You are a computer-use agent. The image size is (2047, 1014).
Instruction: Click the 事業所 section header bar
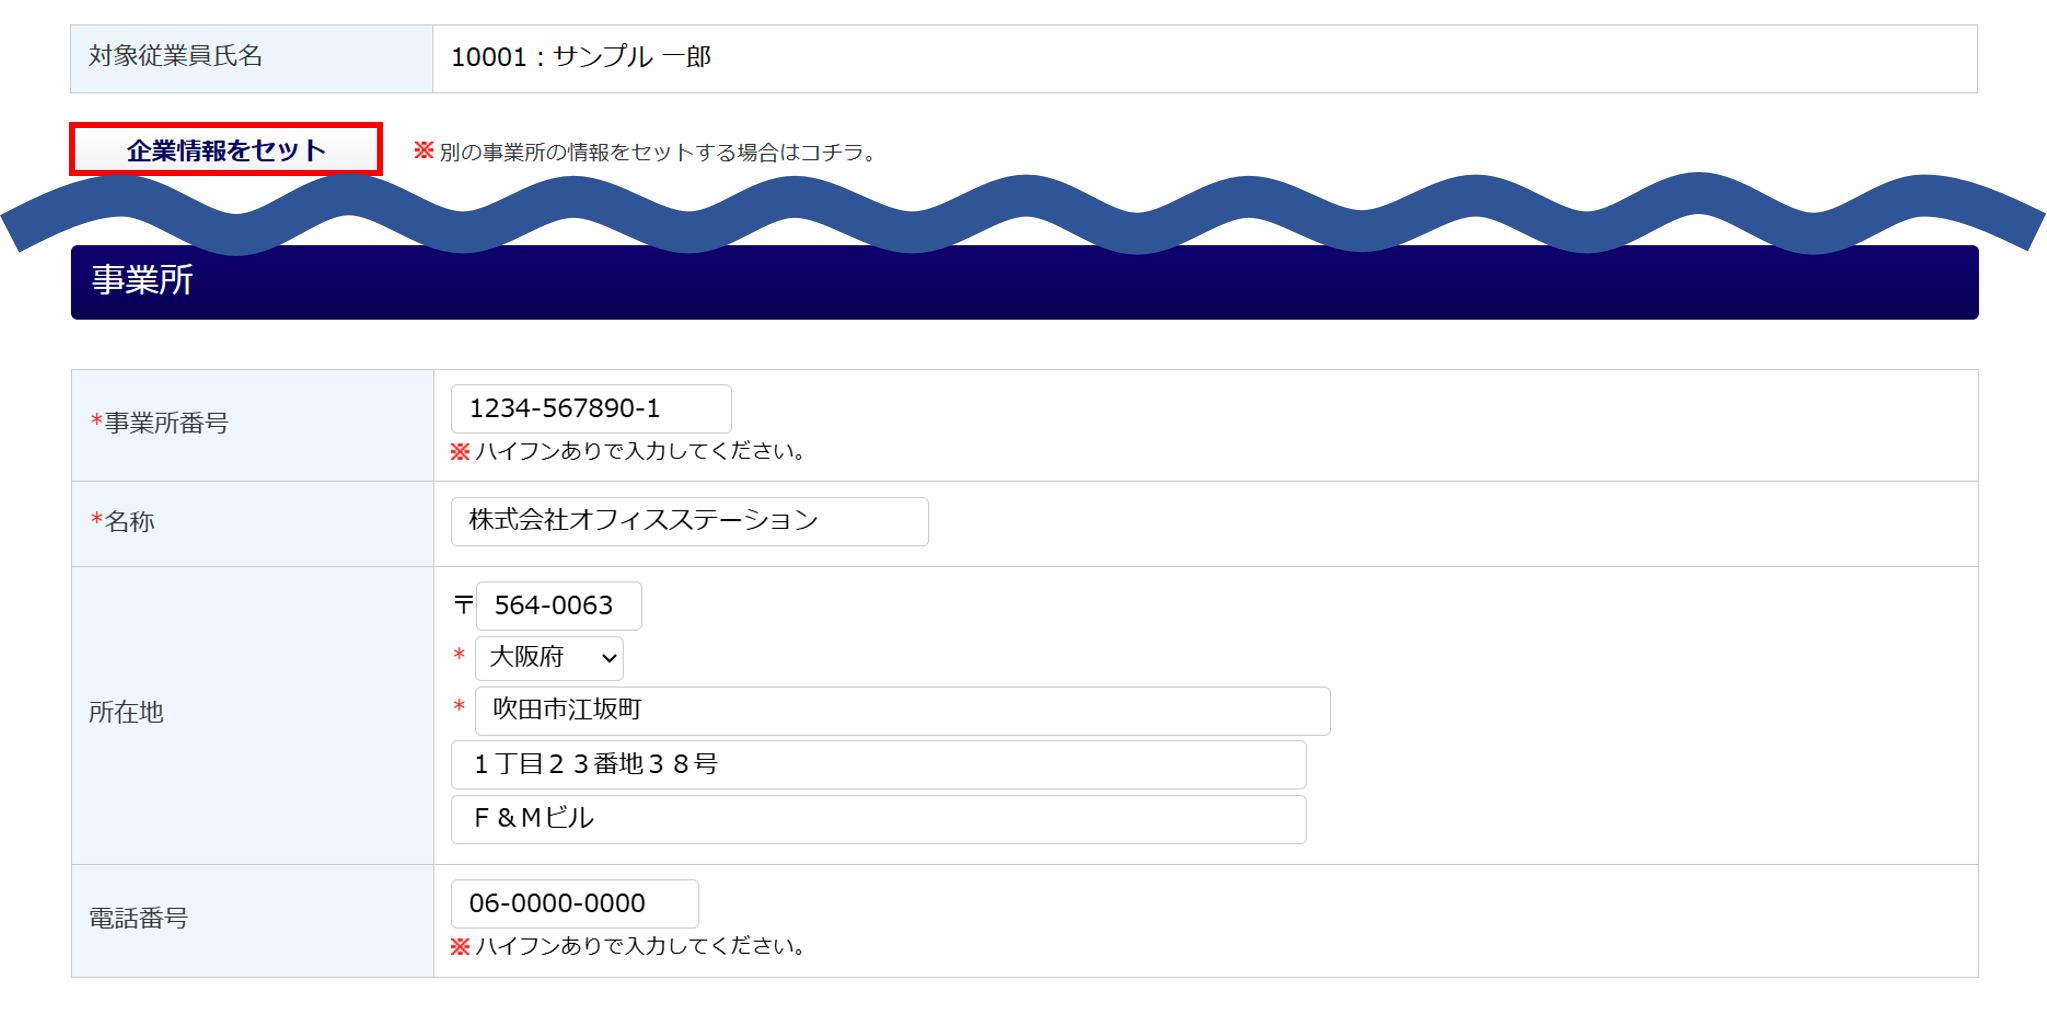(x=1024, y=282)
